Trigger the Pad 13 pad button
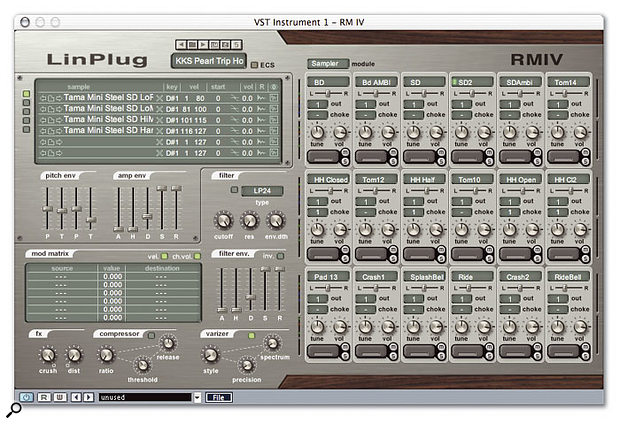The width and height of the screenshot is (620, 424). [323, 351]
